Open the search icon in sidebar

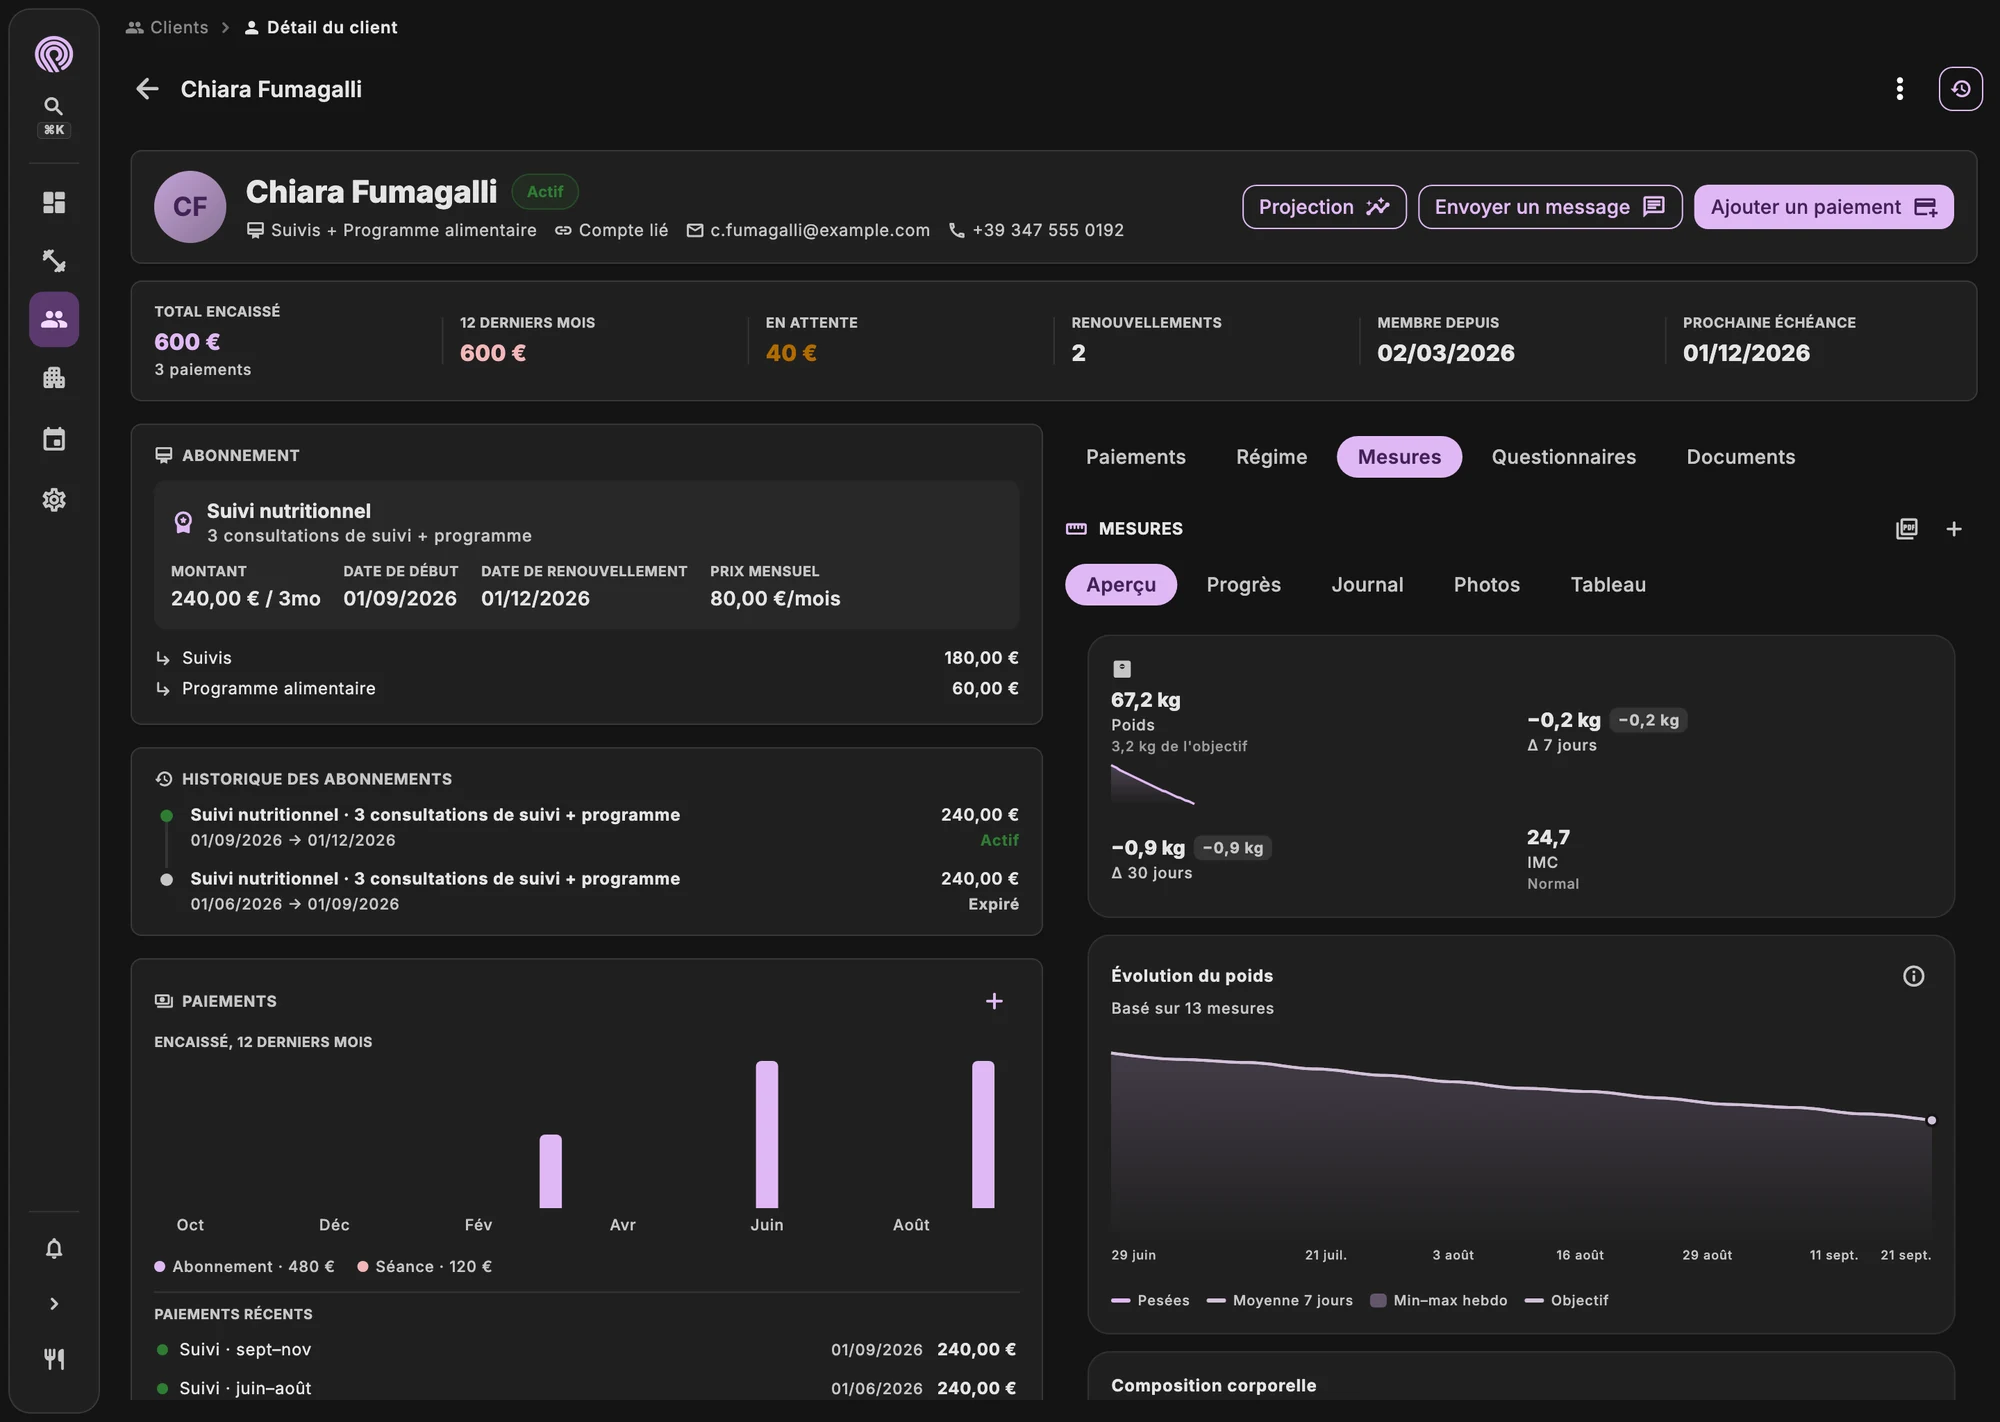tap(54, 106)
